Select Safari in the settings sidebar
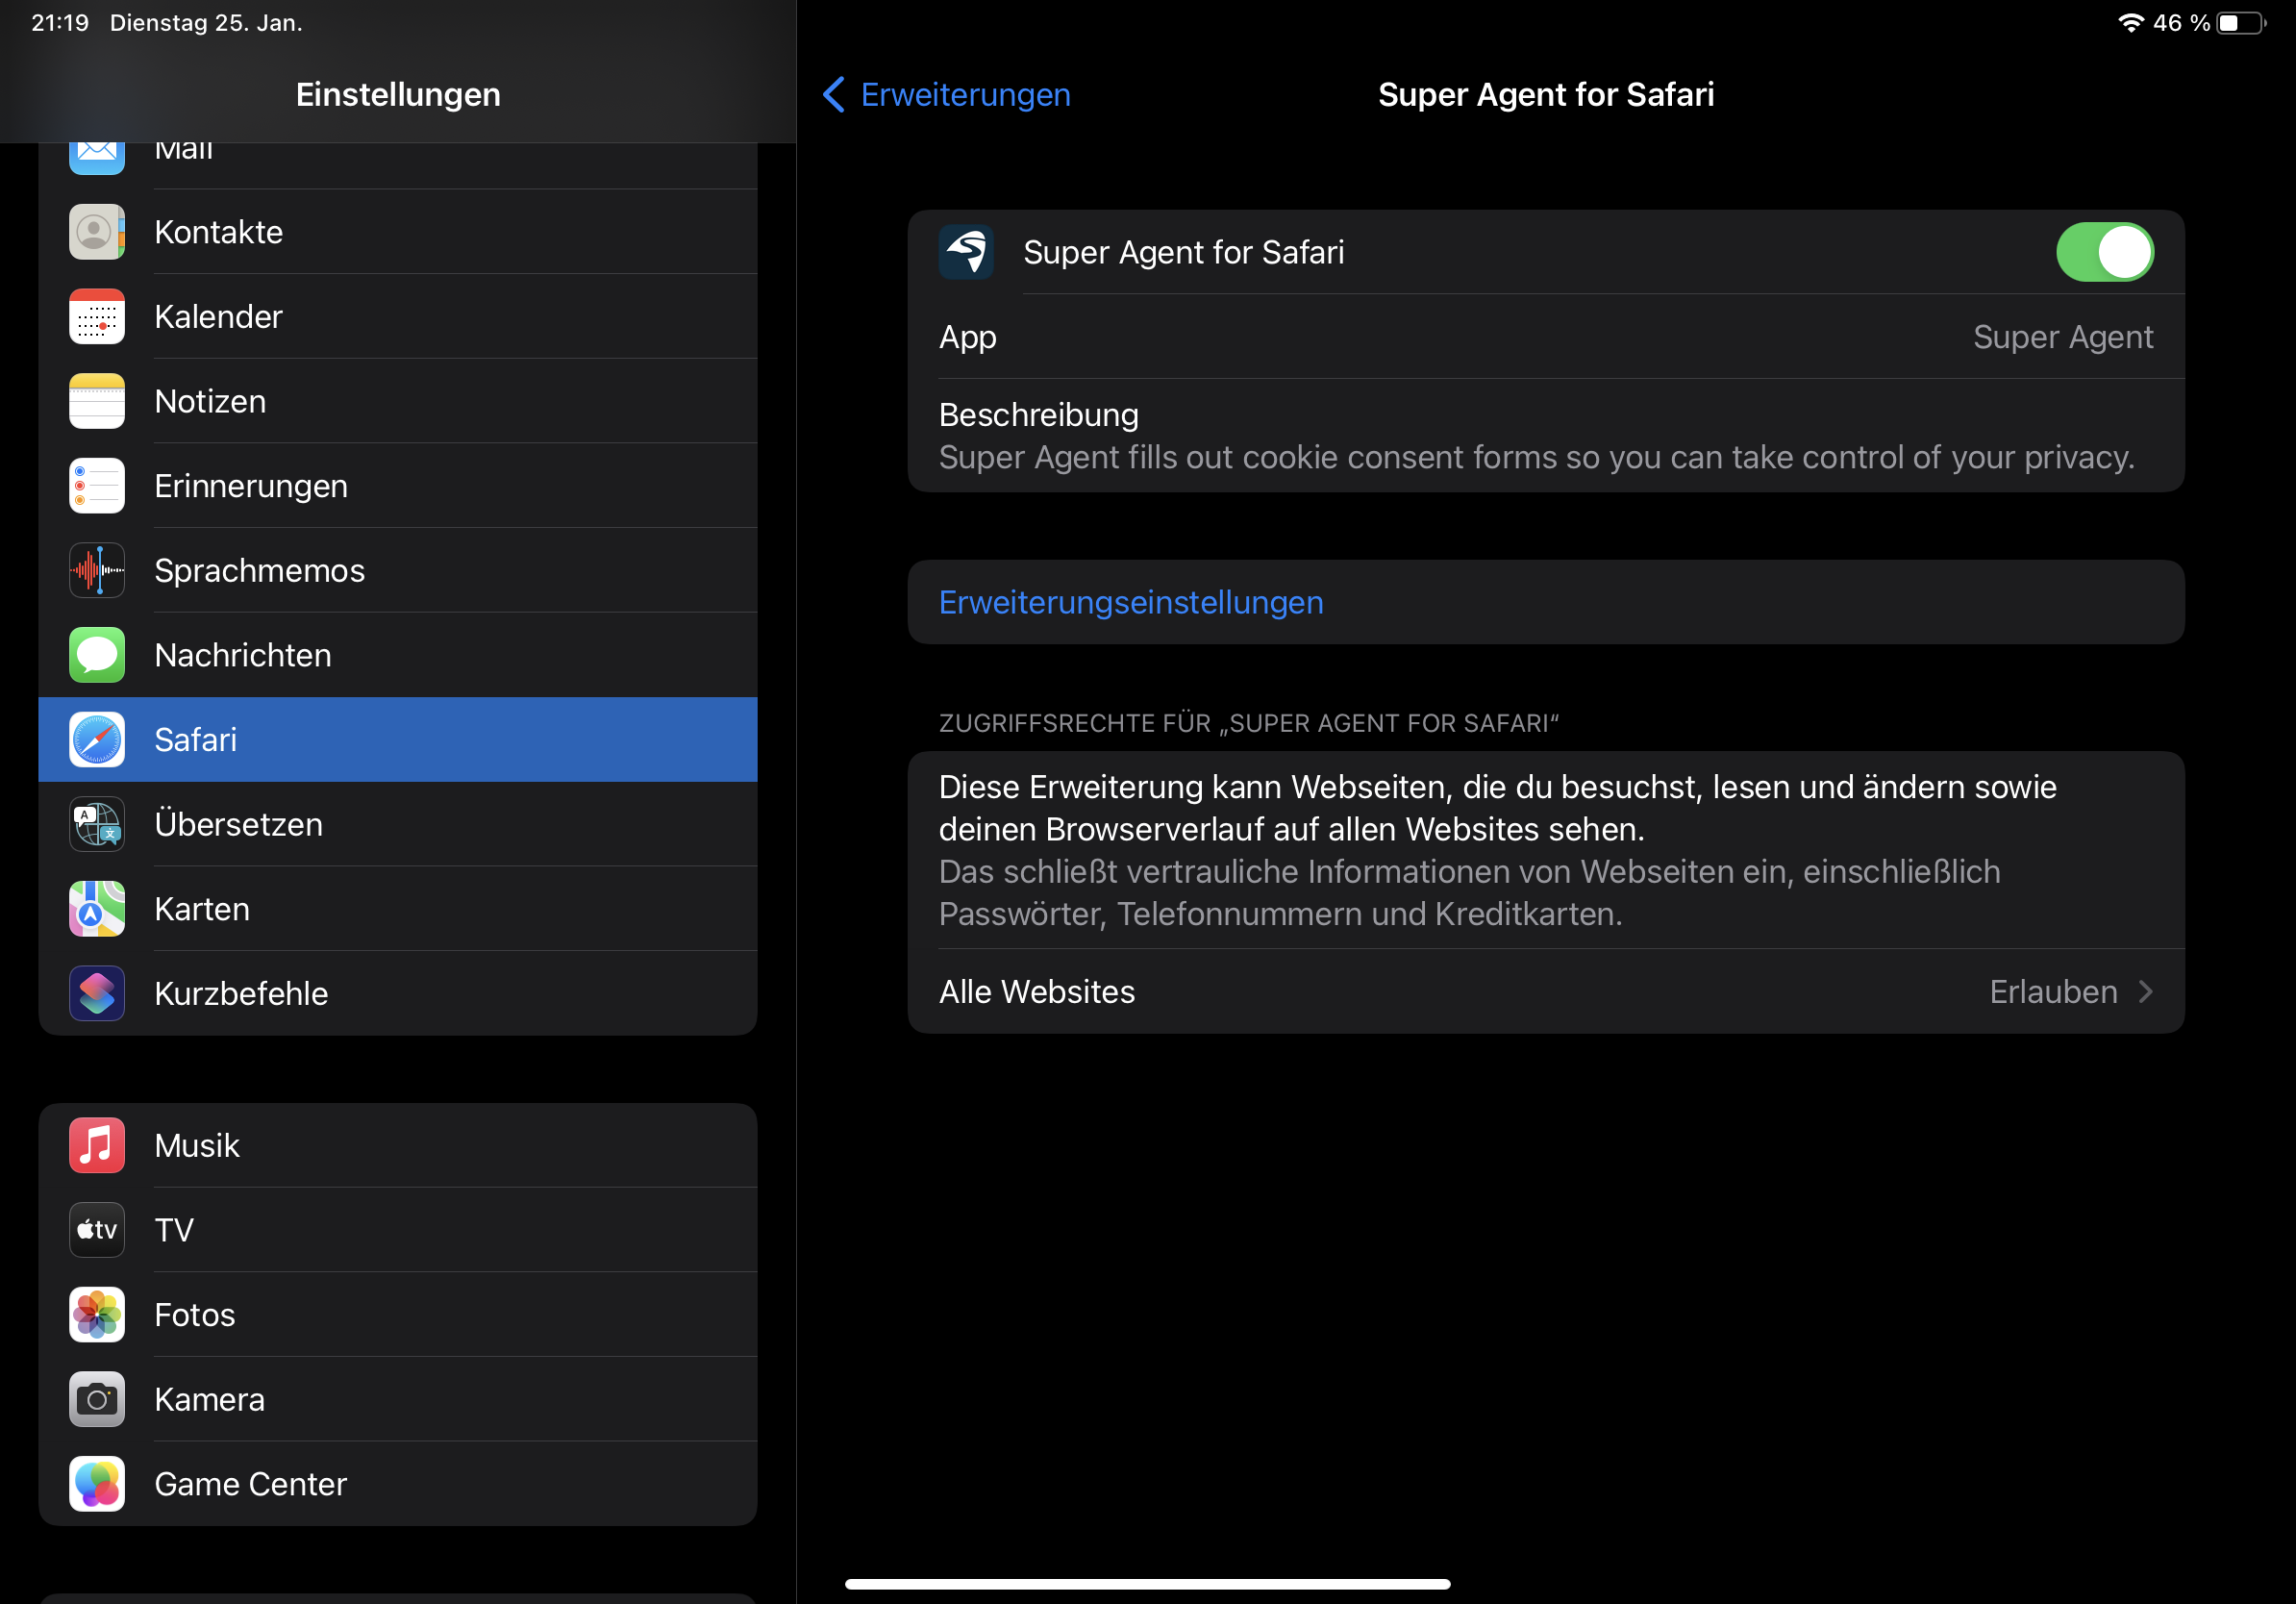Viewport: 2296px width, 1604px height. point(398,740)
